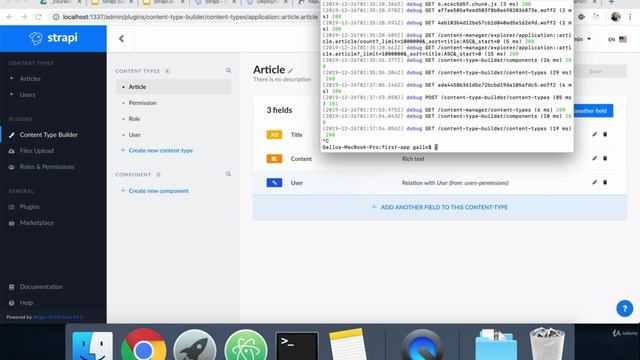Open the admin user dropdown
The width and height of the screenshot is (640, 360).
pos(583,39)
